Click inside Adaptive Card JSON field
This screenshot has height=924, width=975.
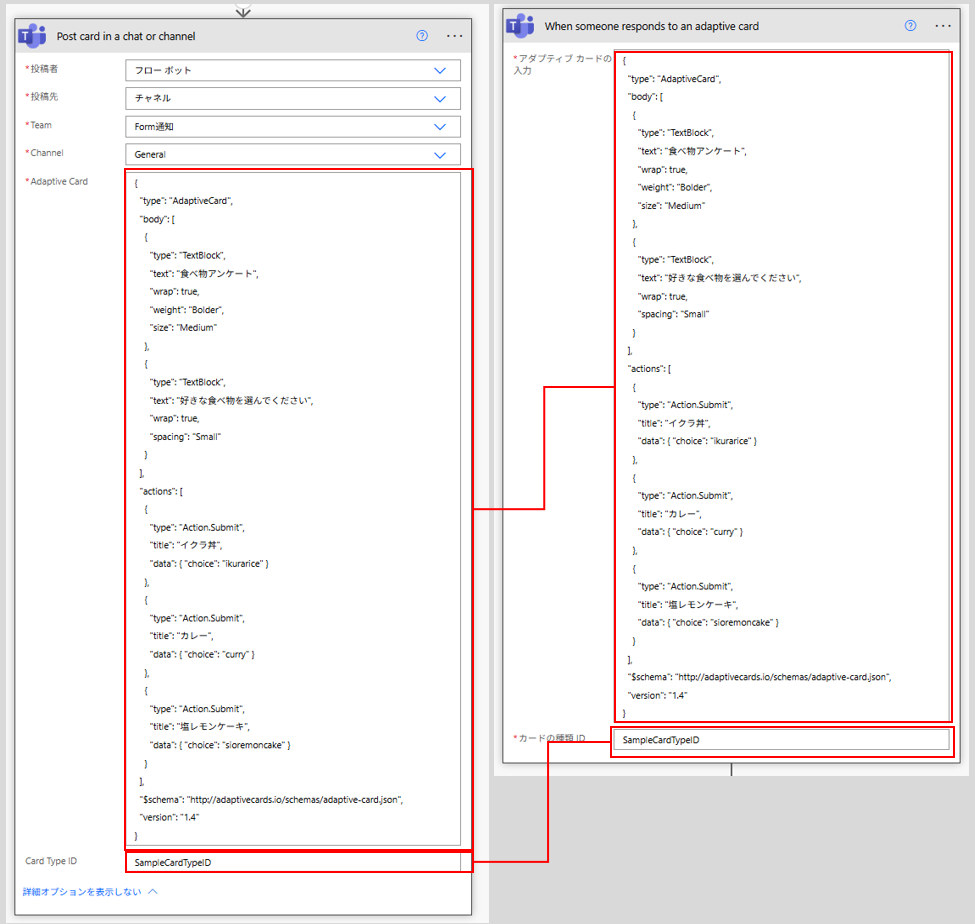[x=293, y=509]
